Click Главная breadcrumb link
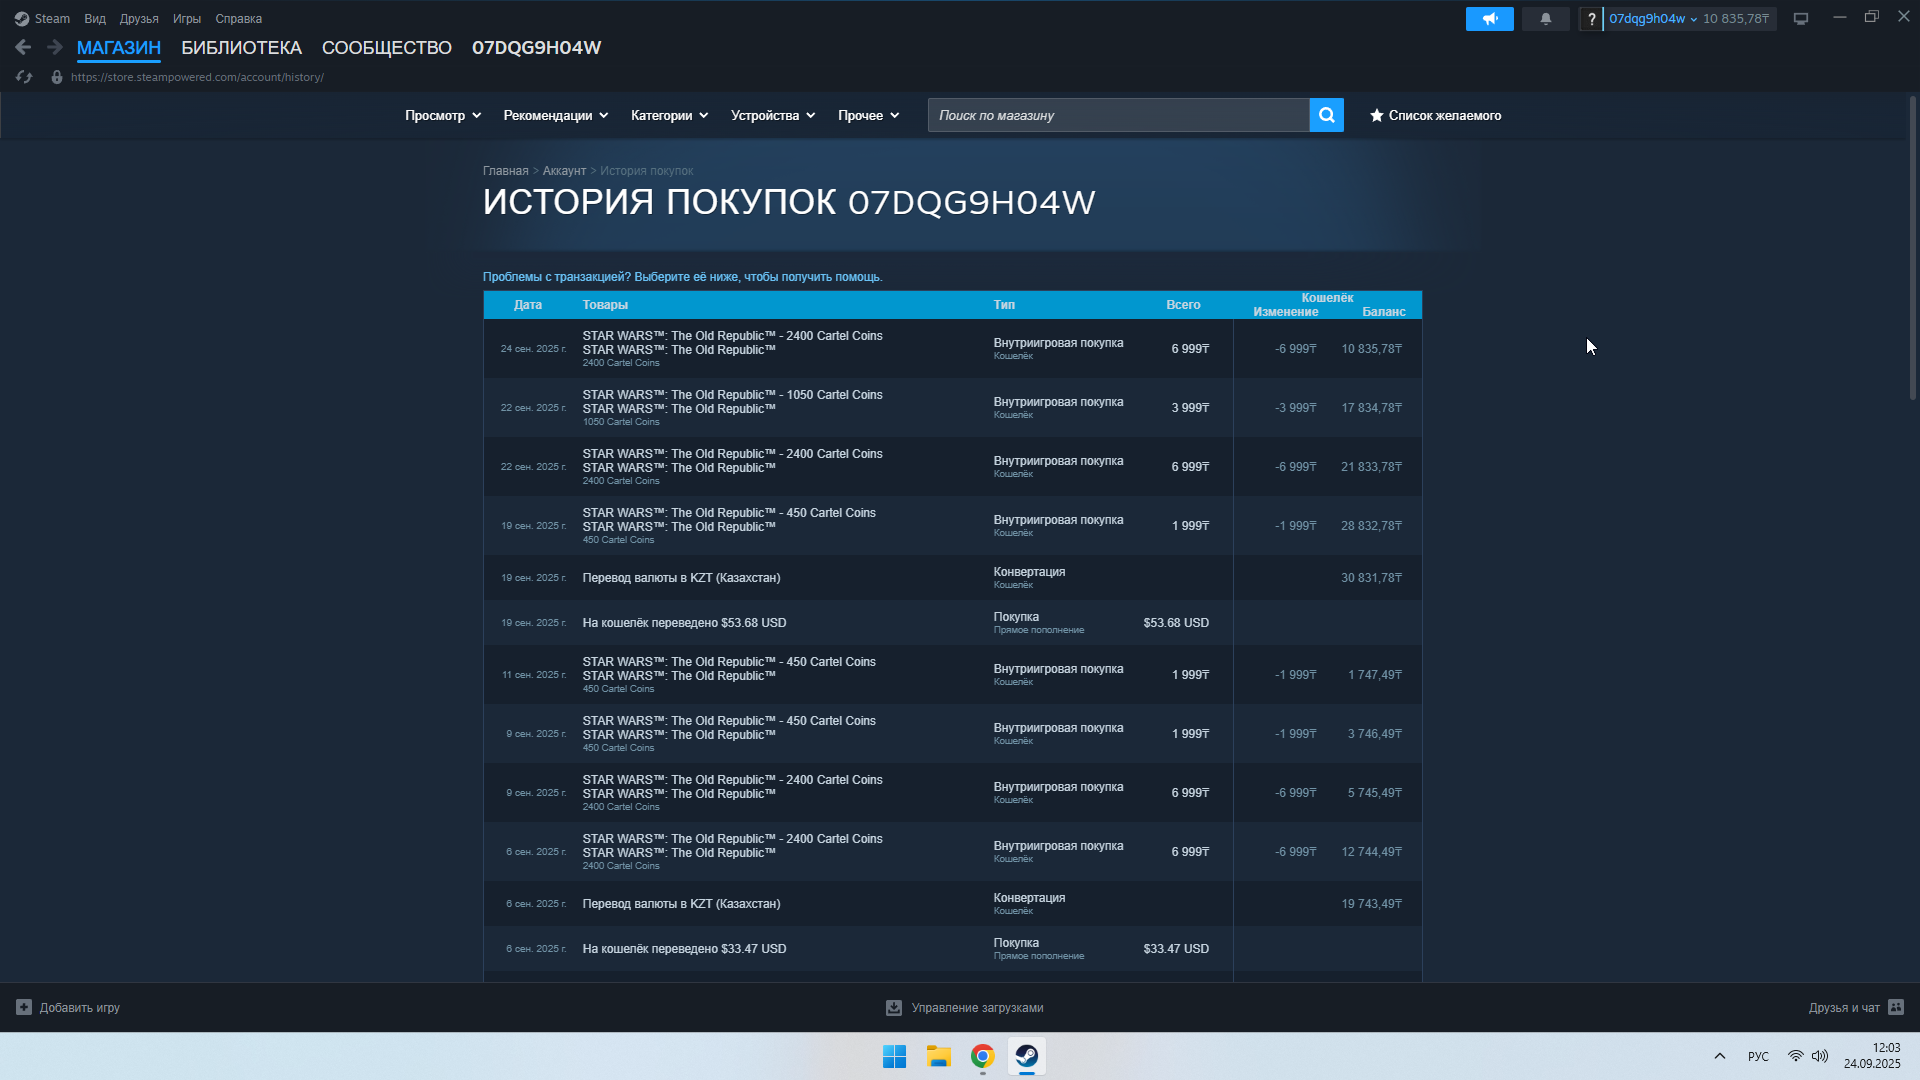 tap(505, 171)
